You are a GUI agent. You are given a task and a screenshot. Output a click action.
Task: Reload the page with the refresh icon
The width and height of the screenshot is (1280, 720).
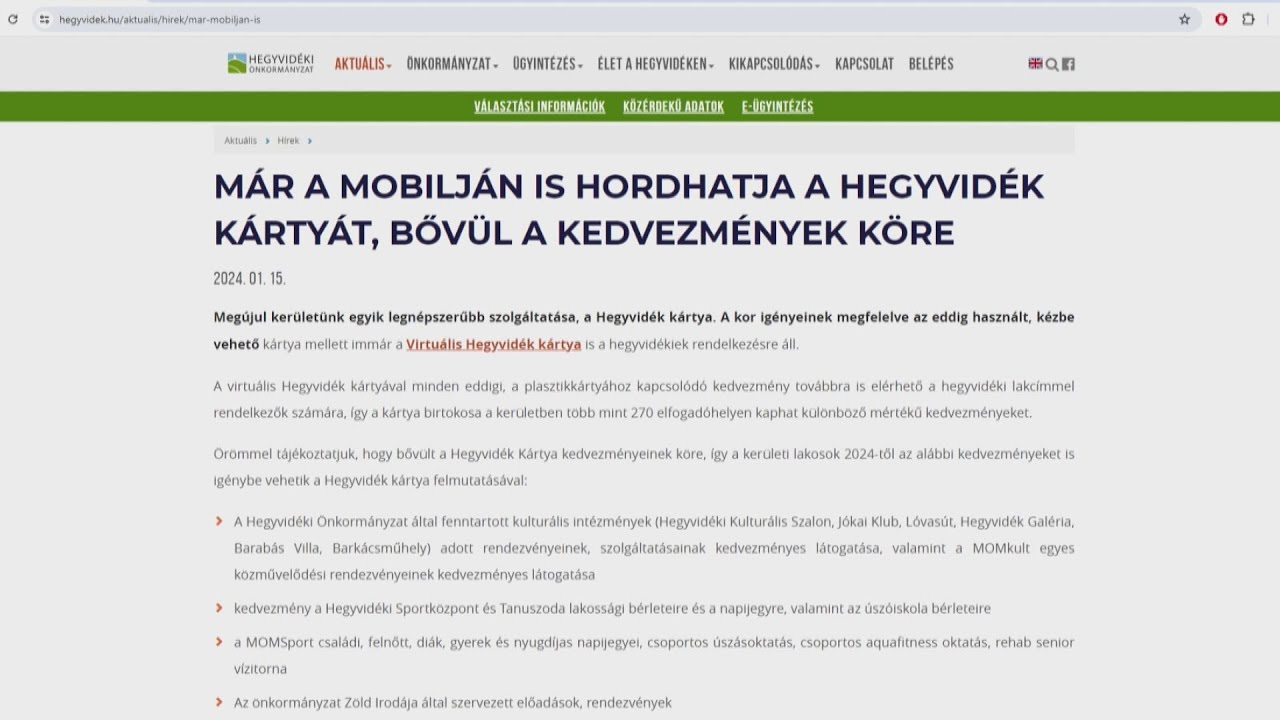coord(13,19)
